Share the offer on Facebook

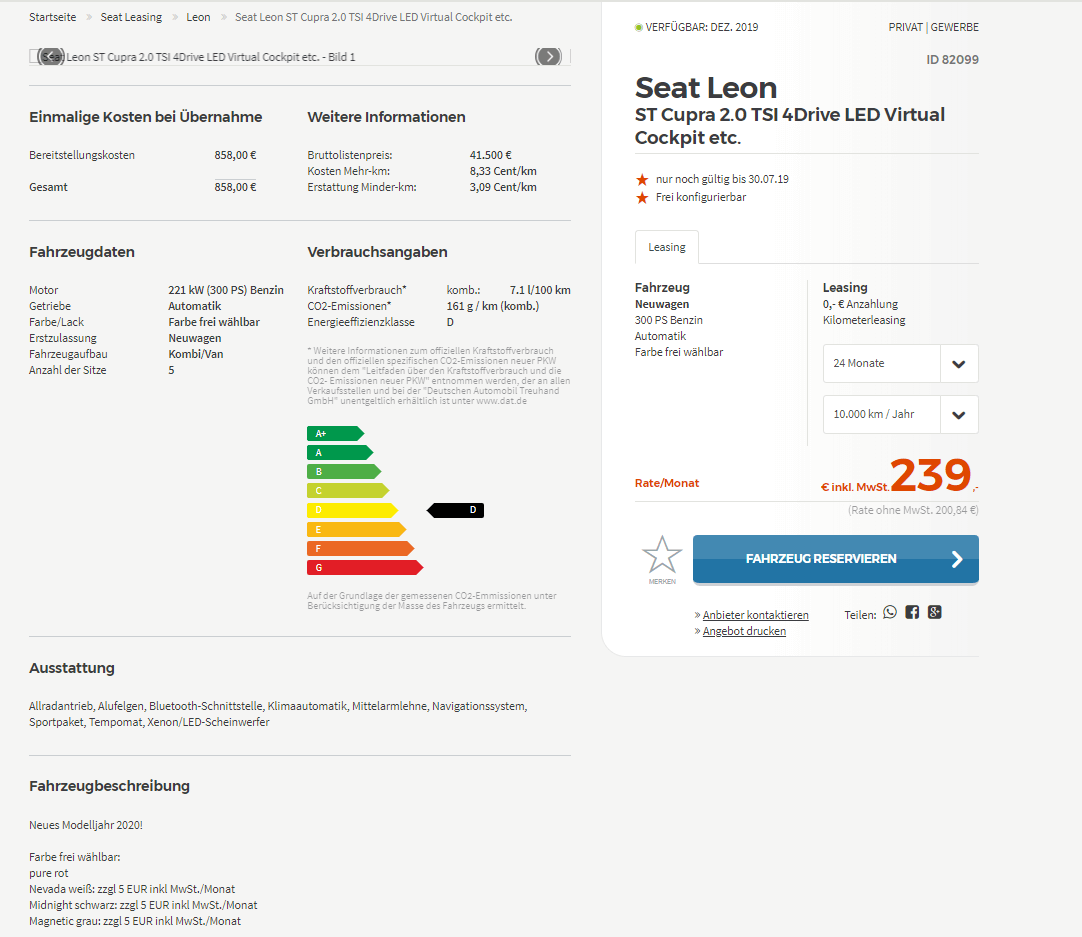(x=912, y=613)
